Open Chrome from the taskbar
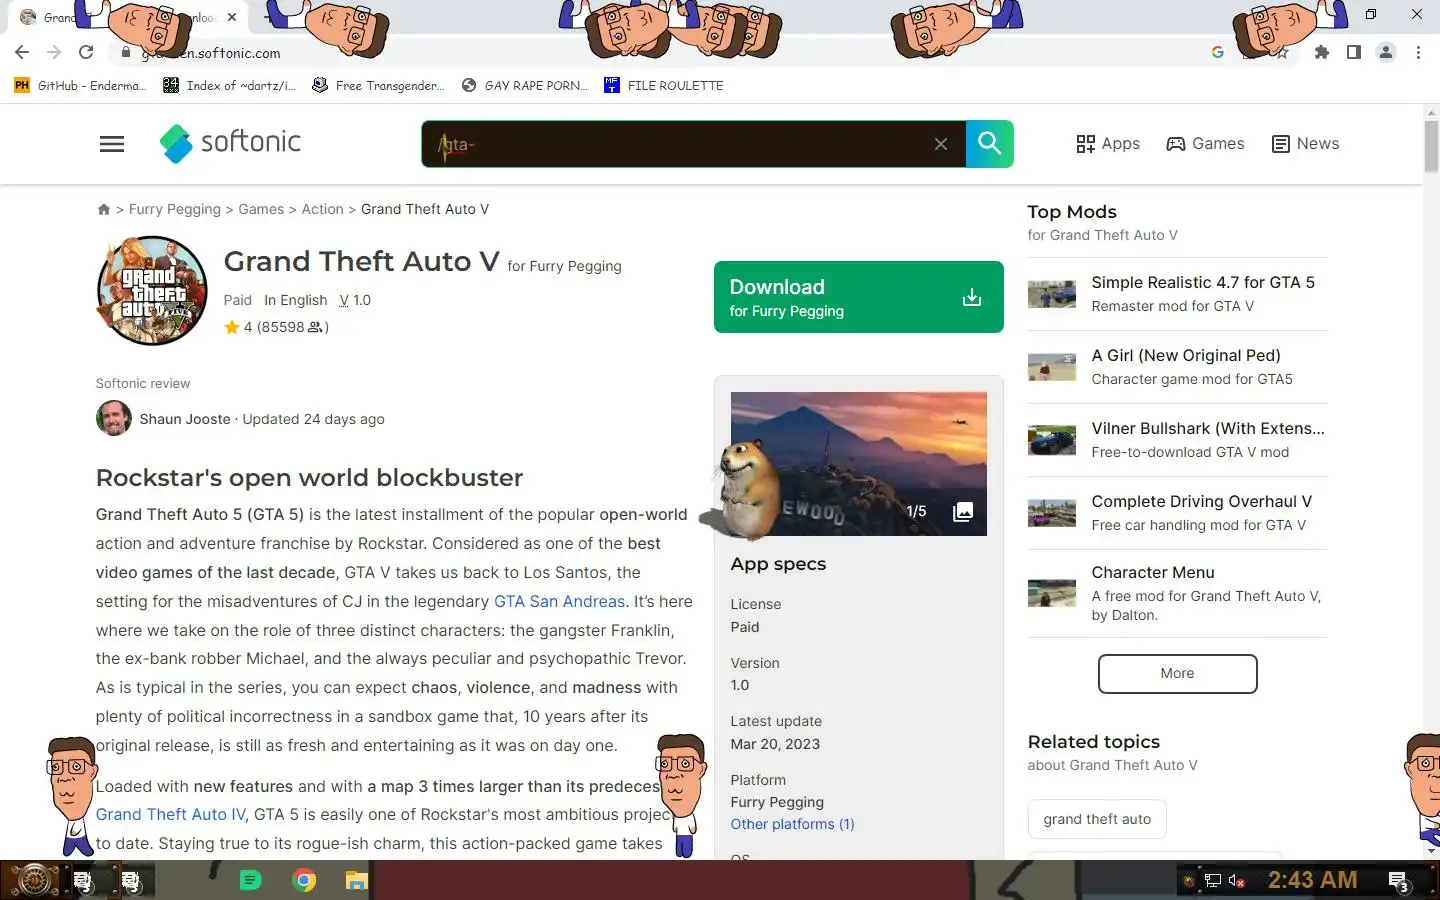This screenshot has width=1440, height=900. (x=304, y=880)
